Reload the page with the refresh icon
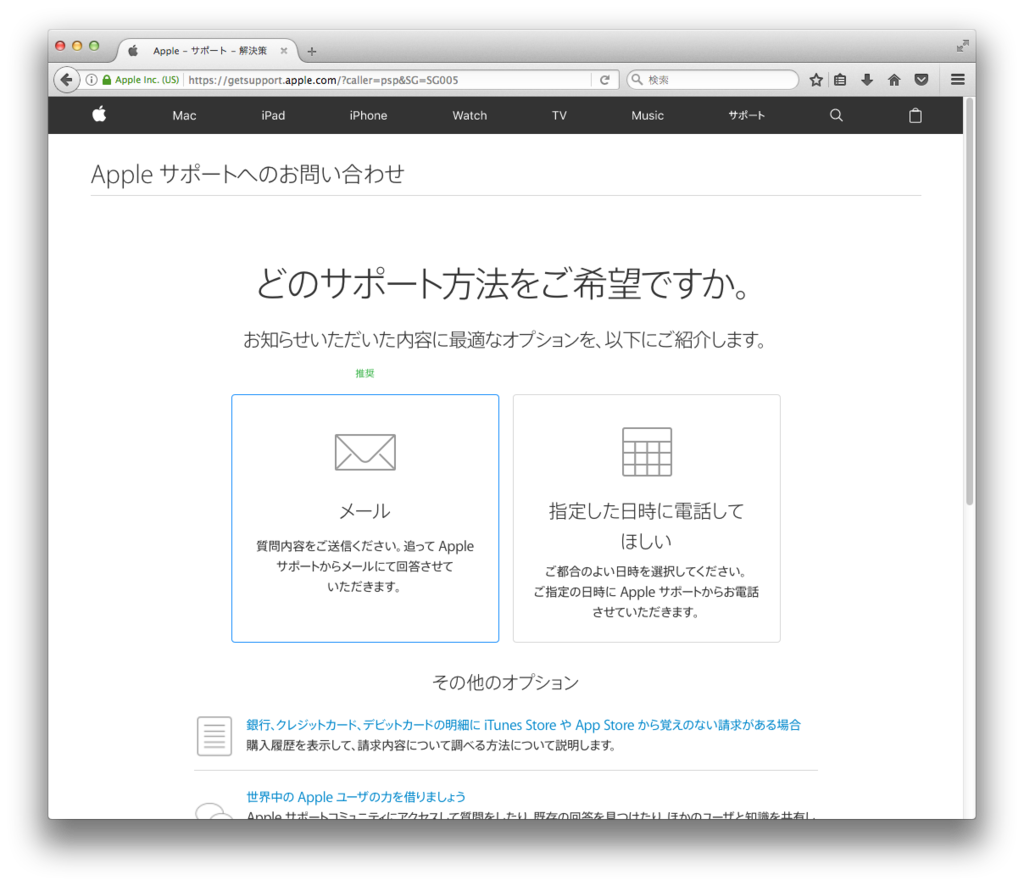 tap(605, 80)
